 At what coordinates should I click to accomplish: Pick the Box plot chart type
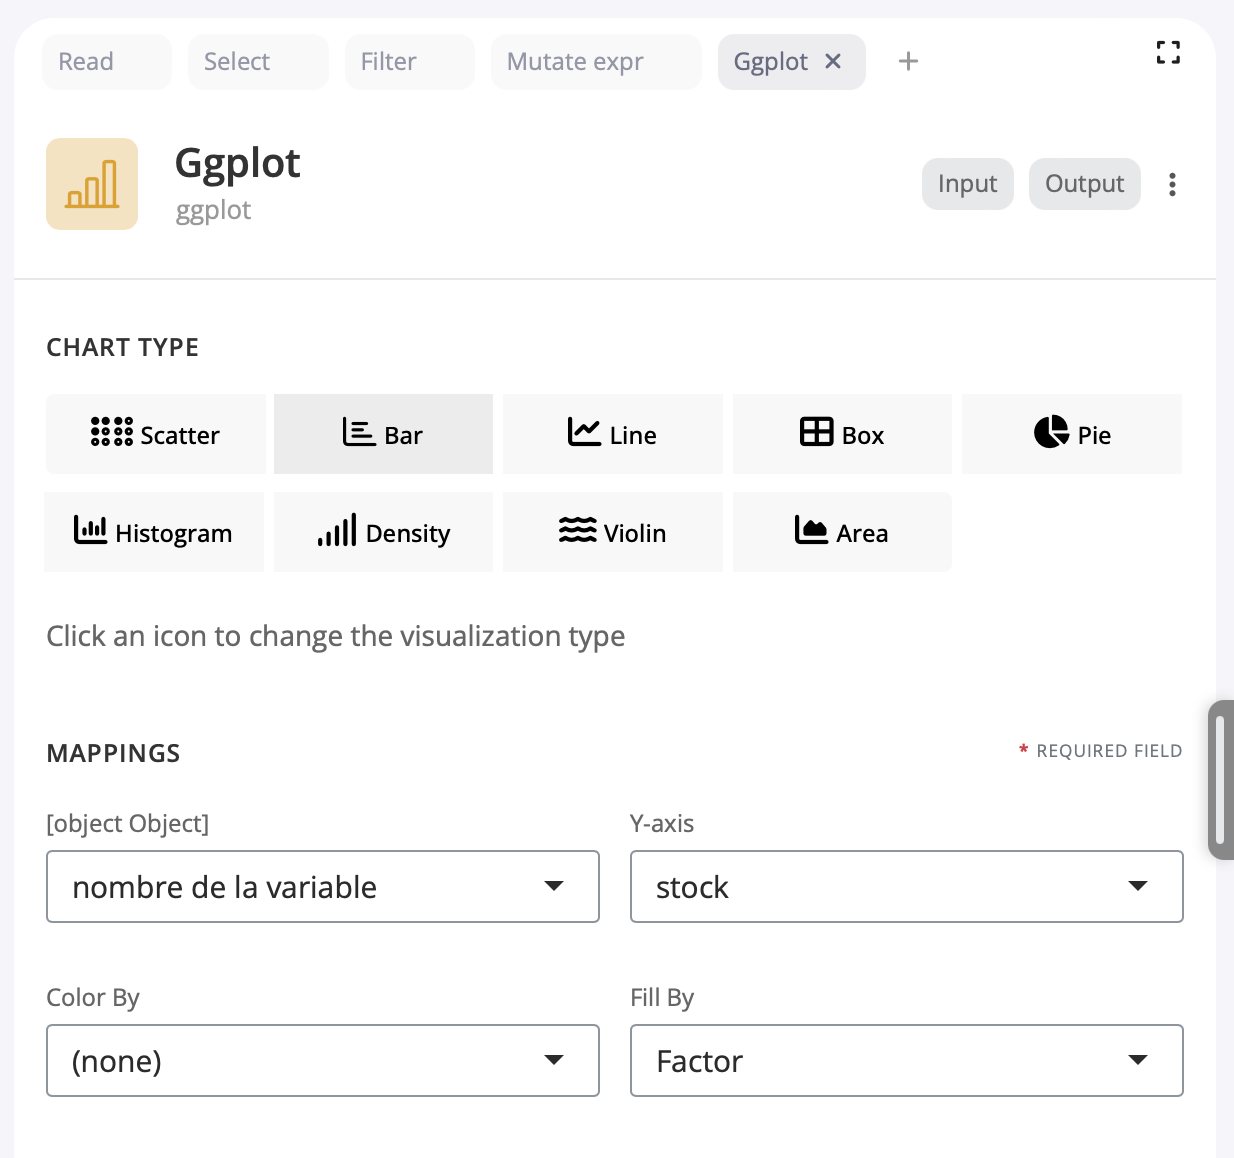(x=842, y=434)
